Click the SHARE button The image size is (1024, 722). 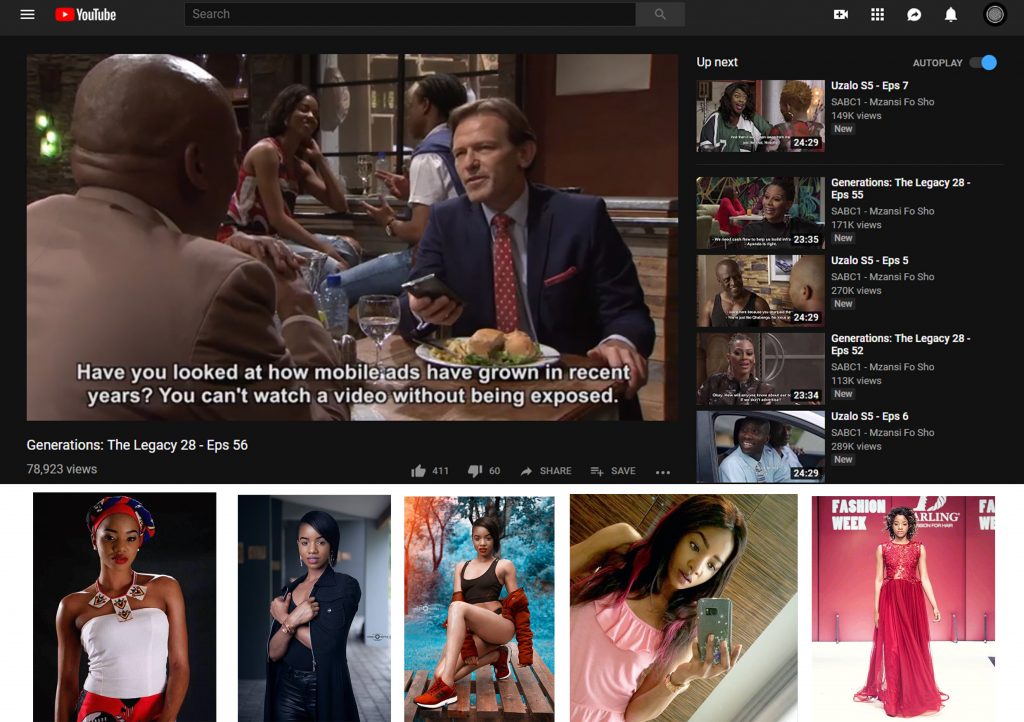click(x=546, y=471)
